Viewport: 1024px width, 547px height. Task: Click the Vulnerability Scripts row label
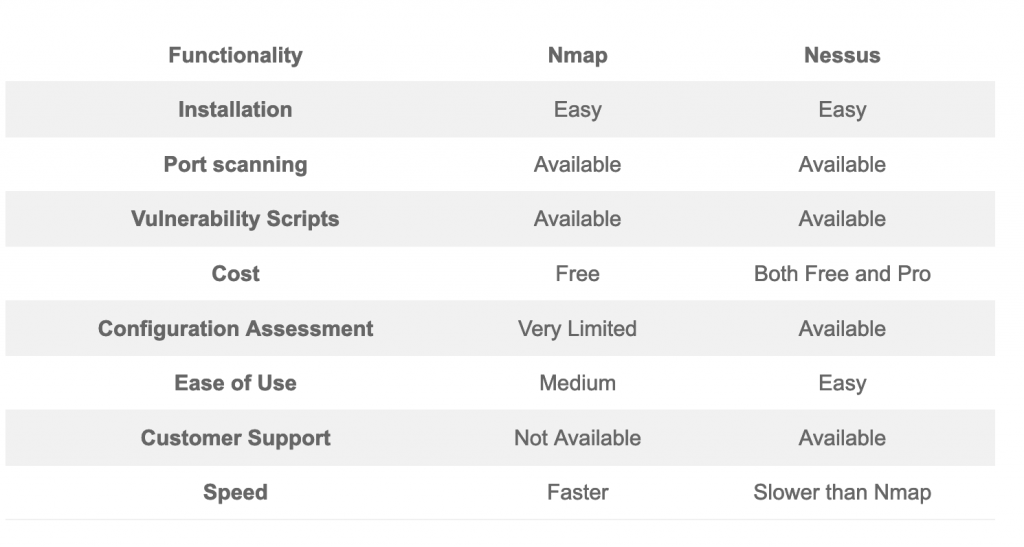click(235, 219)
